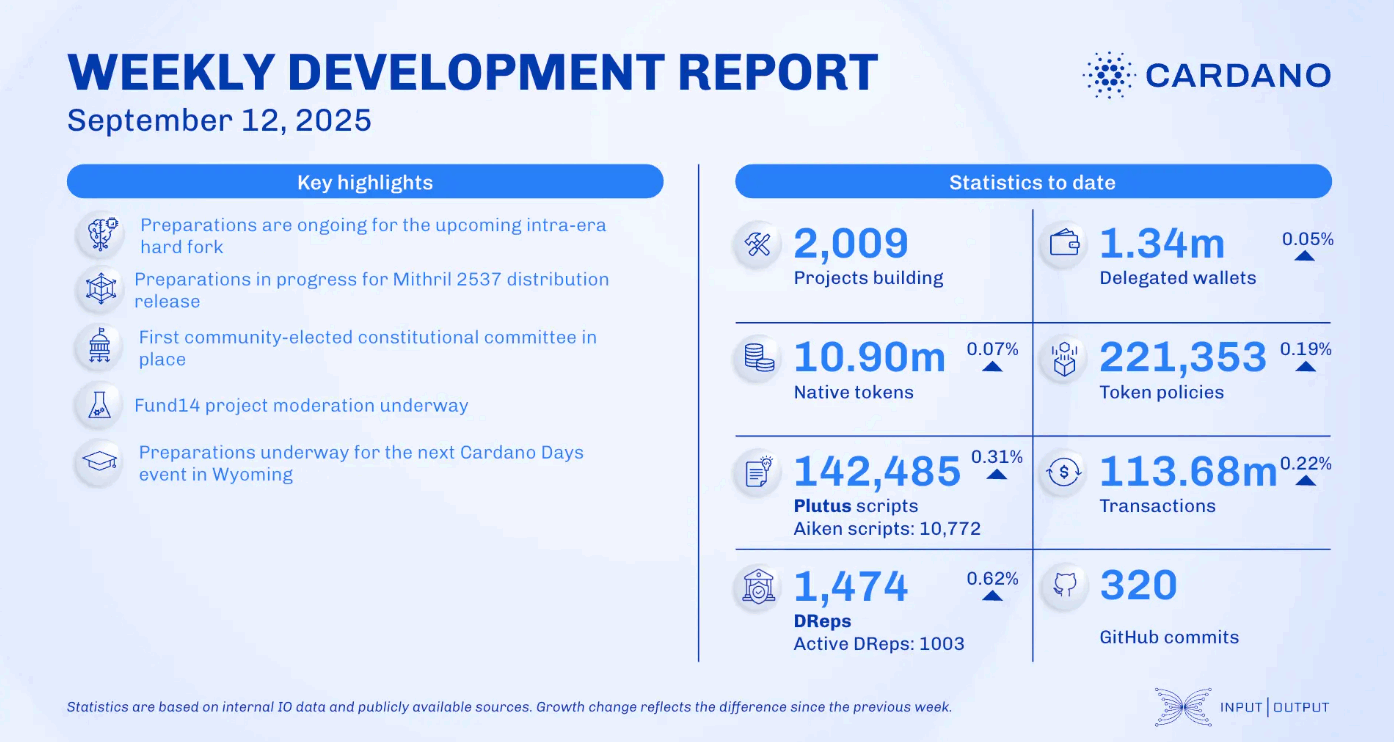Click the Plutus scripts document icon
The image size is (1394, 742).
[758, 474]
